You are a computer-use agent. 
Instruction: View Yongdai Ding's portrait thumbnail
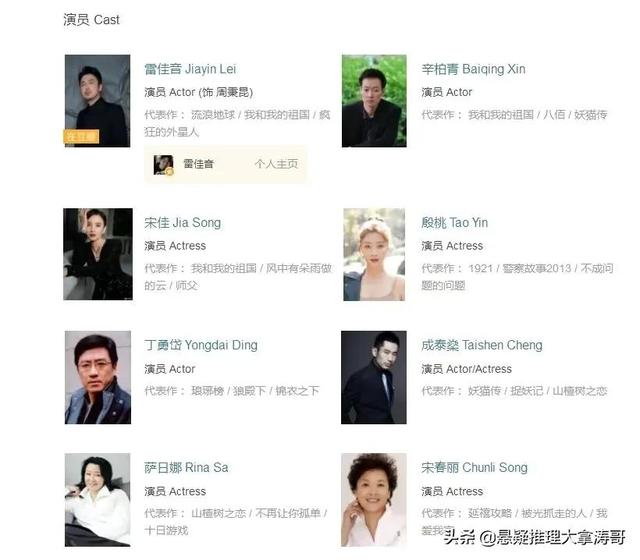(98, 377)
